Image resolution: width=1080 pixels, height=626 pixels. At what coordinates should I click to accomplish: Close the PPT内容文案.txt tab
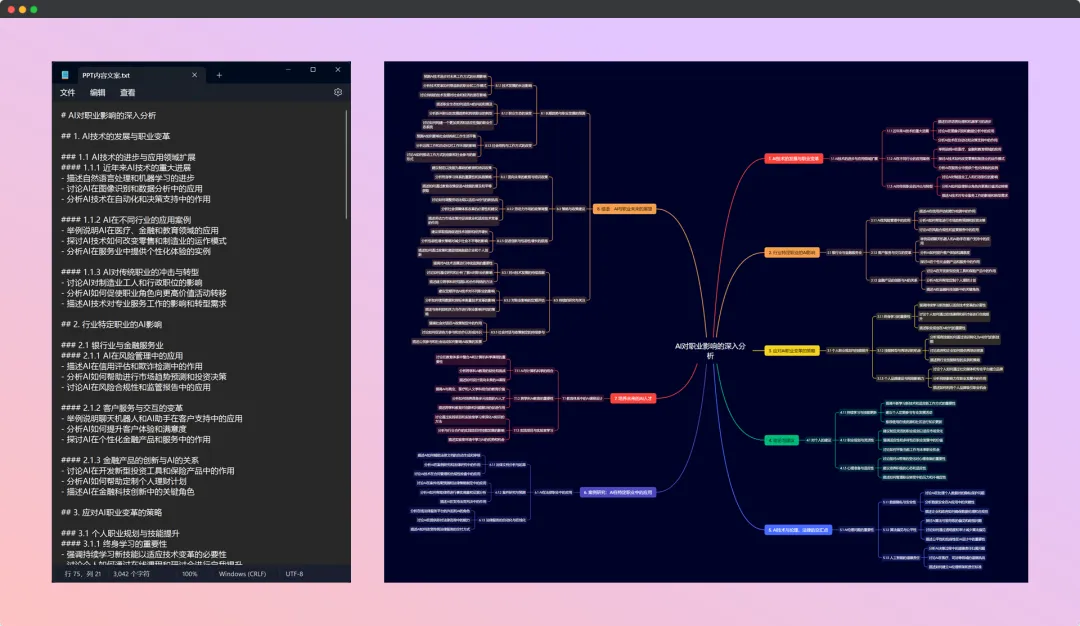pyautogui.click(x=194, y=75)
